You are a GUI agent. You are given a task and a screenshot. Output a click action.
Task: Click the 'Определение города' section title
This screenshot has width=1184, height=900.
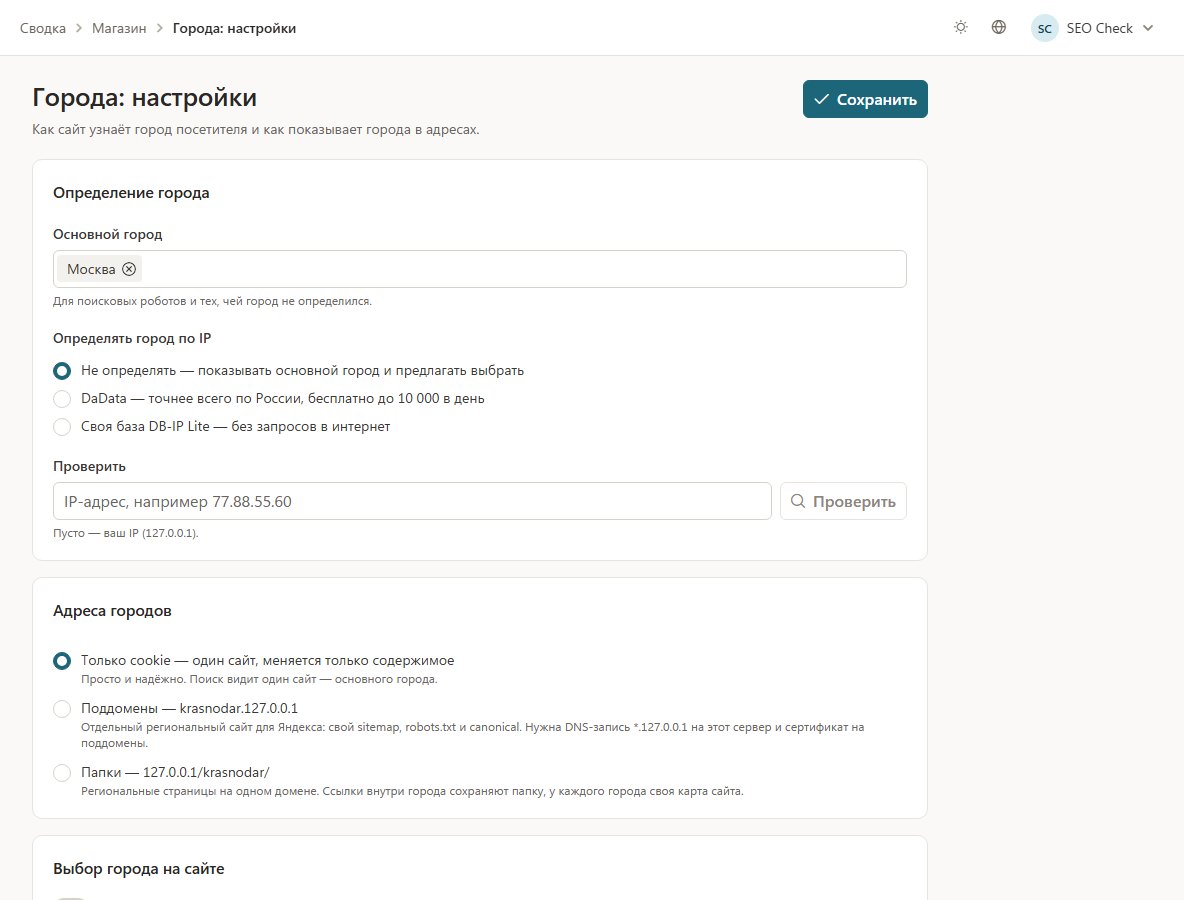point(131,193)
